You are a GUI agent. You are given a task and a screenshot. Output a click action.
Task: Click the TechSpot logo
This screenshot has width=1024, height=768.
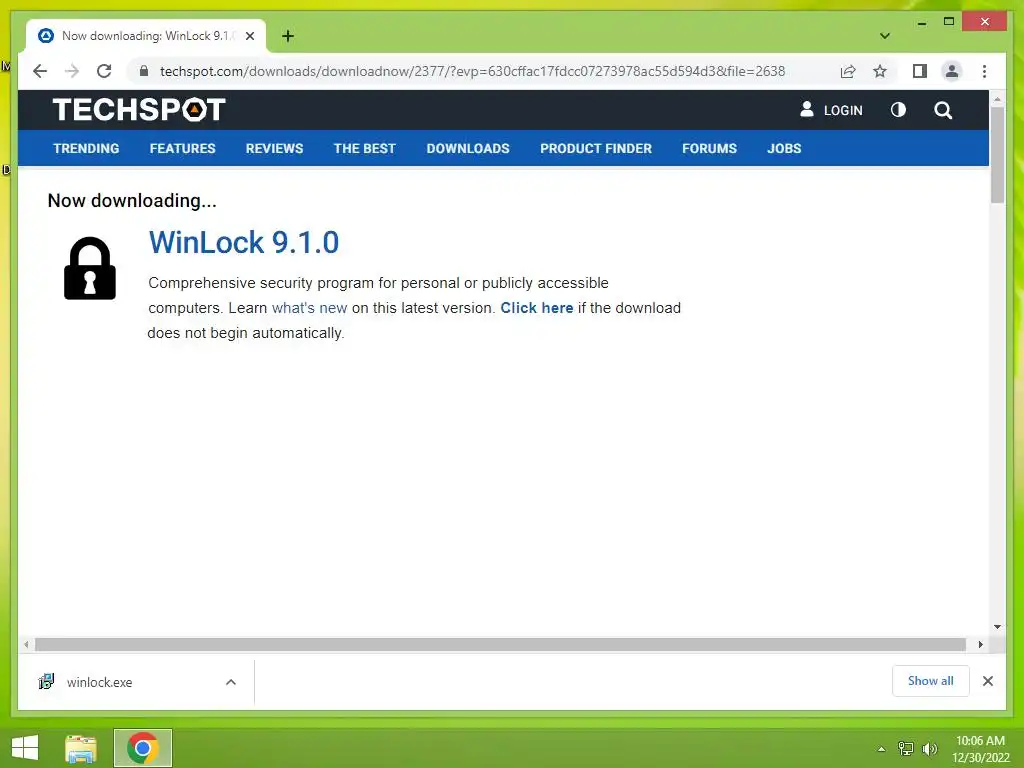point(139,110)
